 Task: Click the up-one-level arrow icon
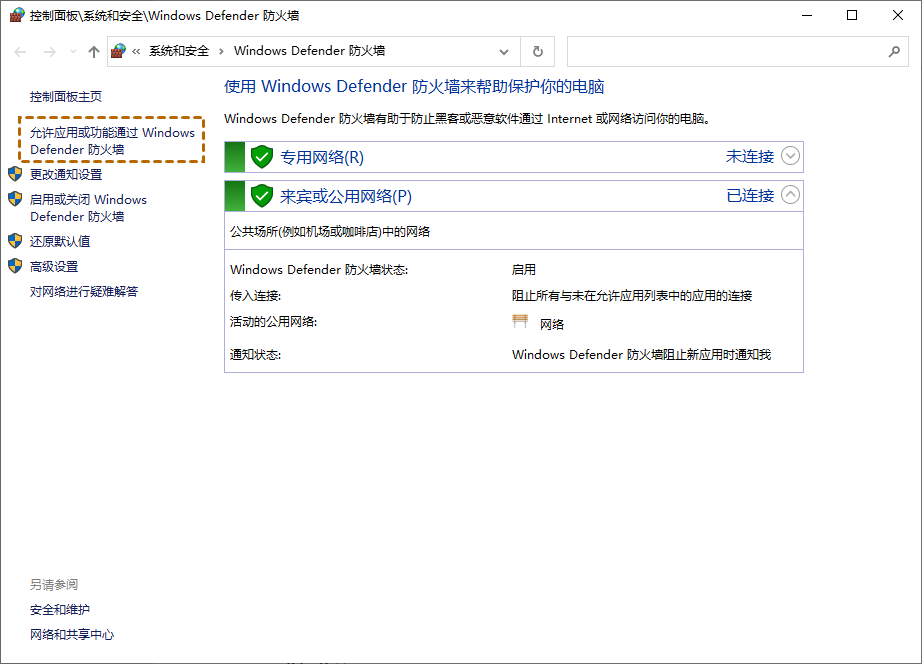pos(93,51)
